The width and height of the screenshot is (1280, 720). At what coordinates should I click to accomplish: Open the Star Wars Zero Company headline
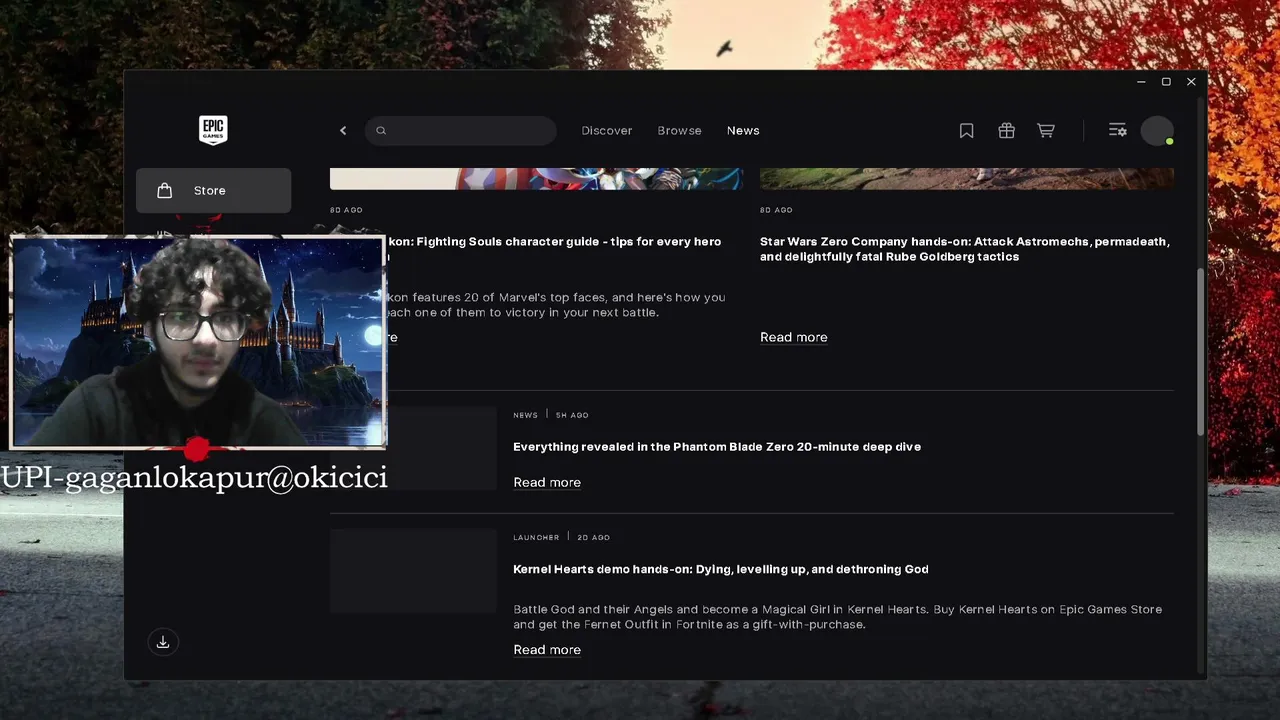click(x=965, y=249)
